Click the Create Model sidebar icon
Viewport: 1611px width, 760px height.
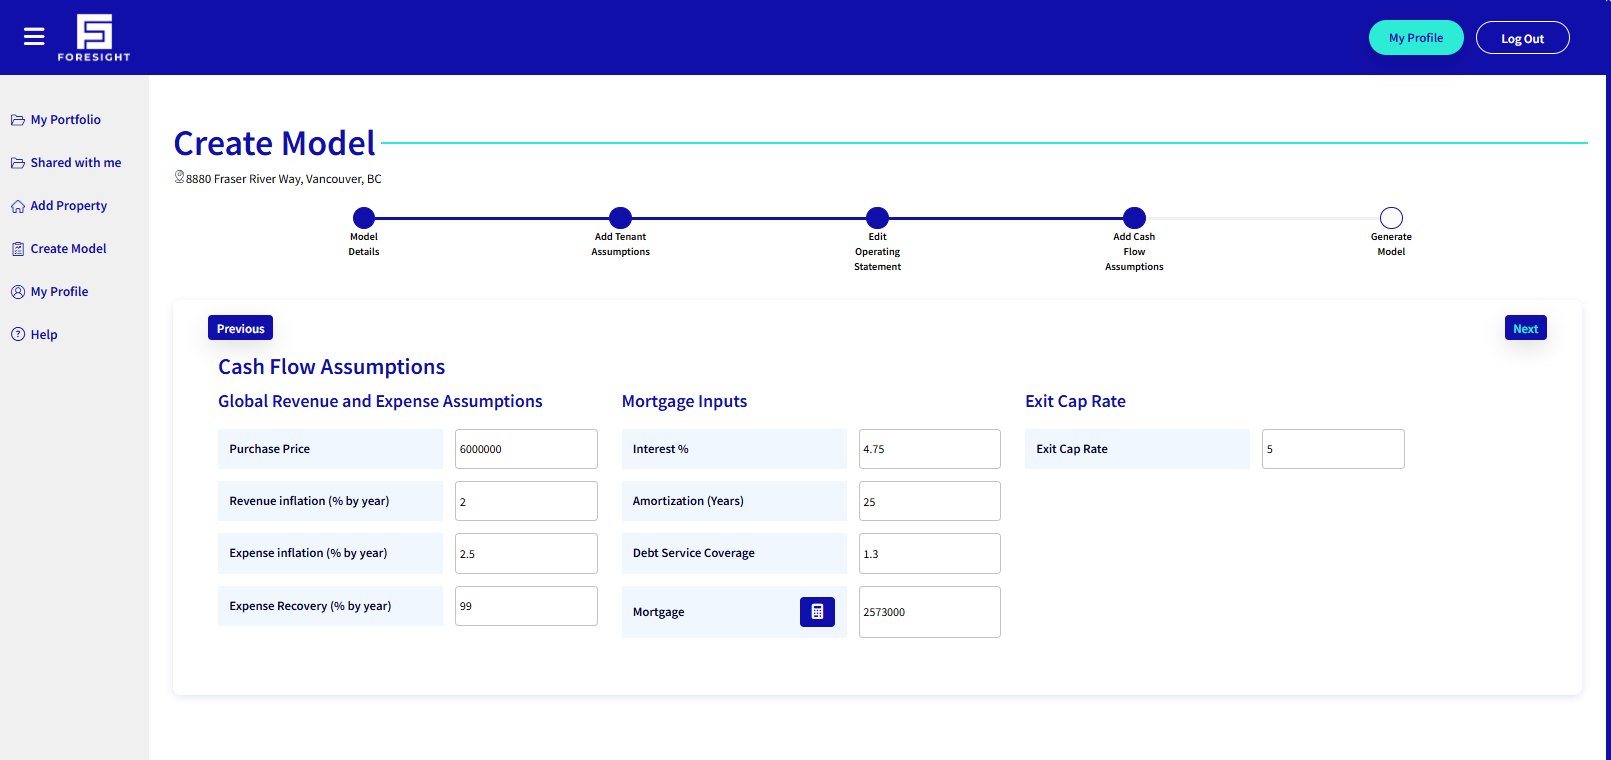pyautogui.click(x=18, y=249)
